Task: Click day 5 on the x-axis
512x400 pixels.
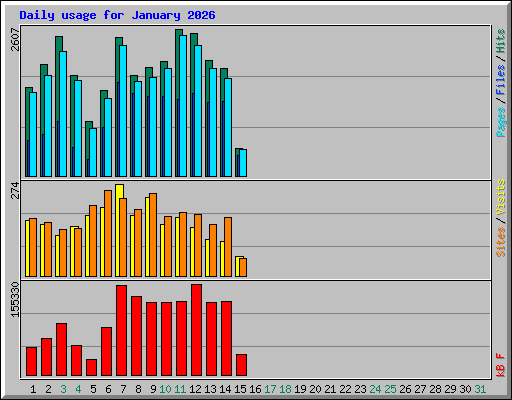Action: pyautogui.click(x=93, y=389)
